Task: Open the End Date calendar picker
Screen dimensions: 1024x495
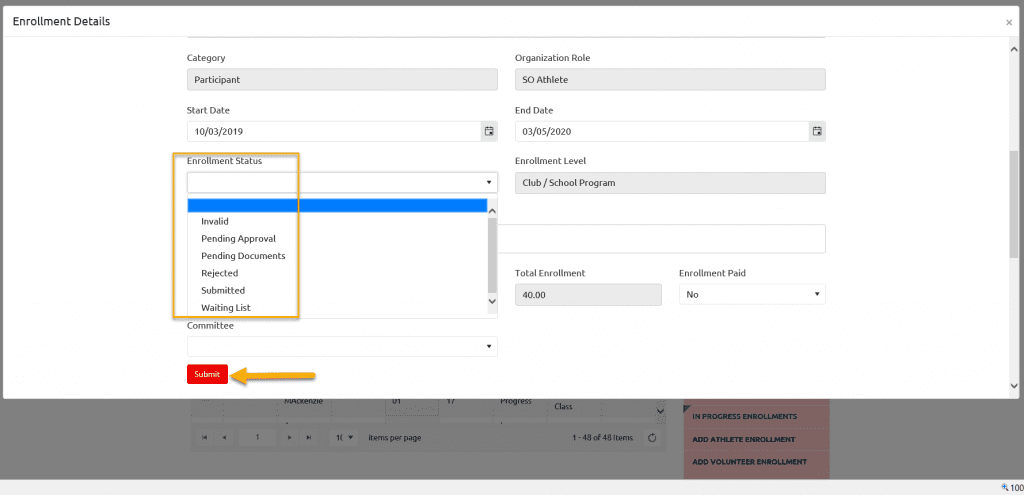Action: pyautogui.click(x=816, y=131)
